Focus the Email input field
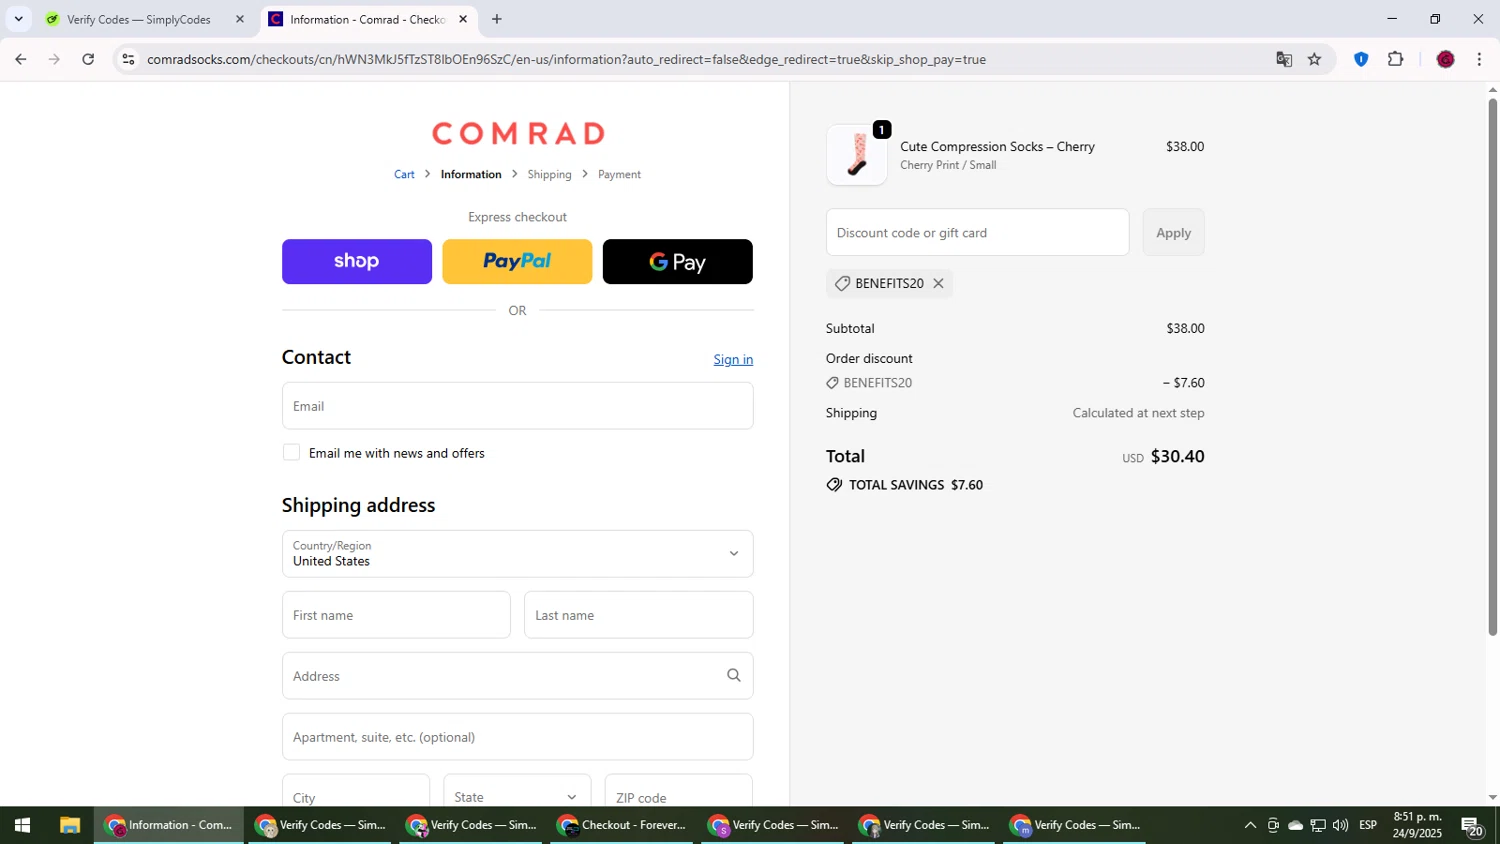Viewport: 1500px width, 844px height. [x=518, y=406]
